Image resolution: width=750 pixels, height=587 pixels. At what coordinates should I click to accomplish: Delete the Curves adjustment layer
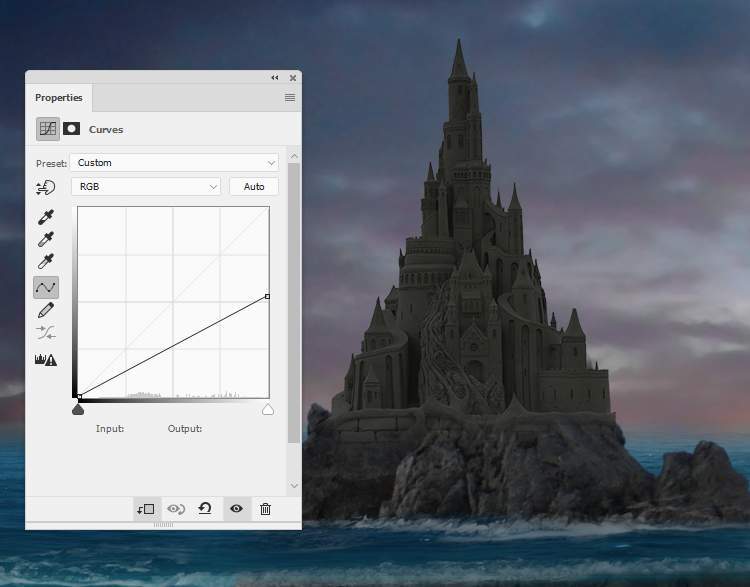tap(265, 509)
